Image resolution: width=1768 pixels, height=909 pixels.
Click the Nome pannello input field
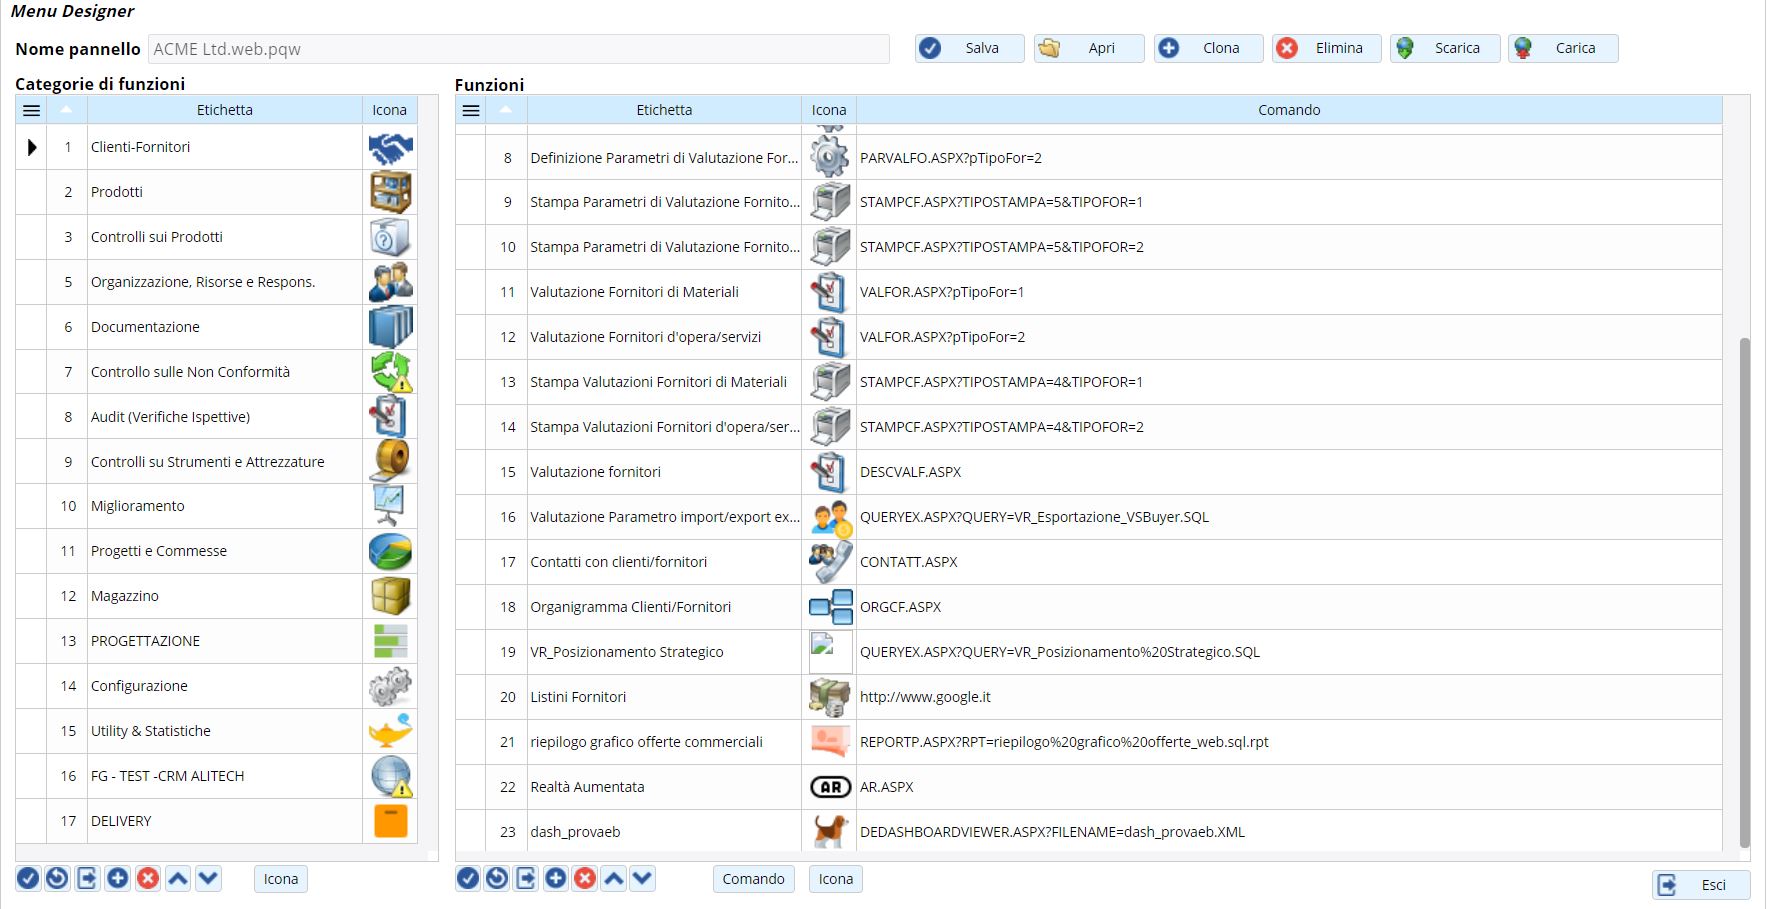(518, 49)
